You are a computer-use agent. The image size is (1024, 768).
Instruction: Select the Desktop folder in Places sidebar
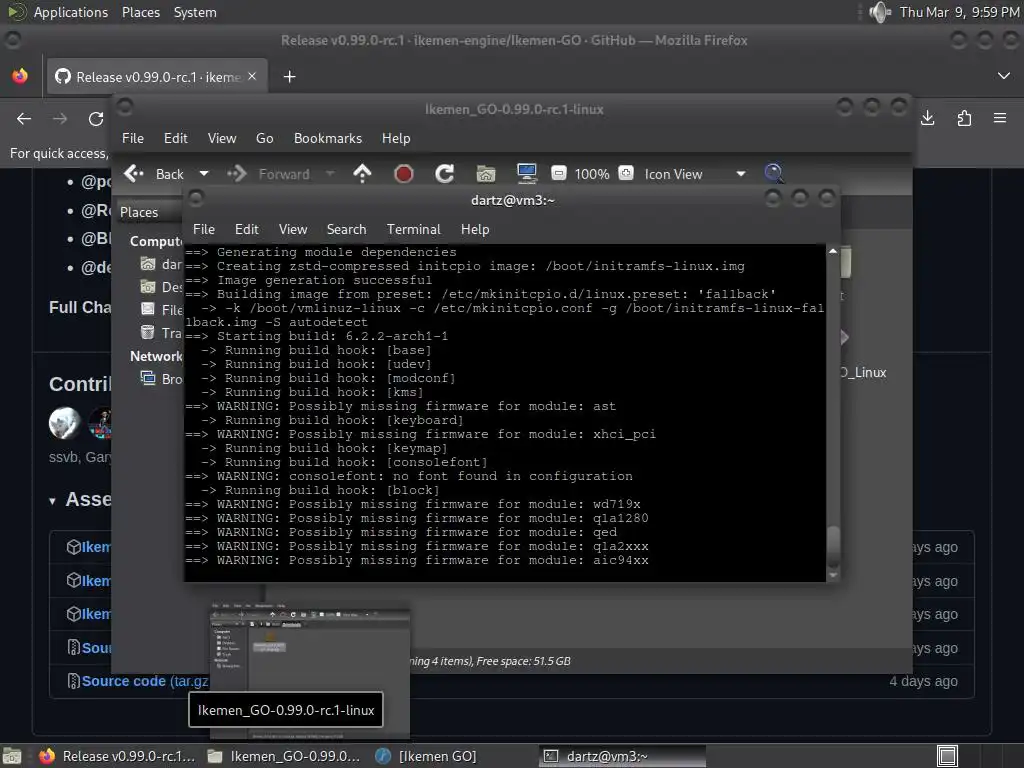[x=162, y=287]
